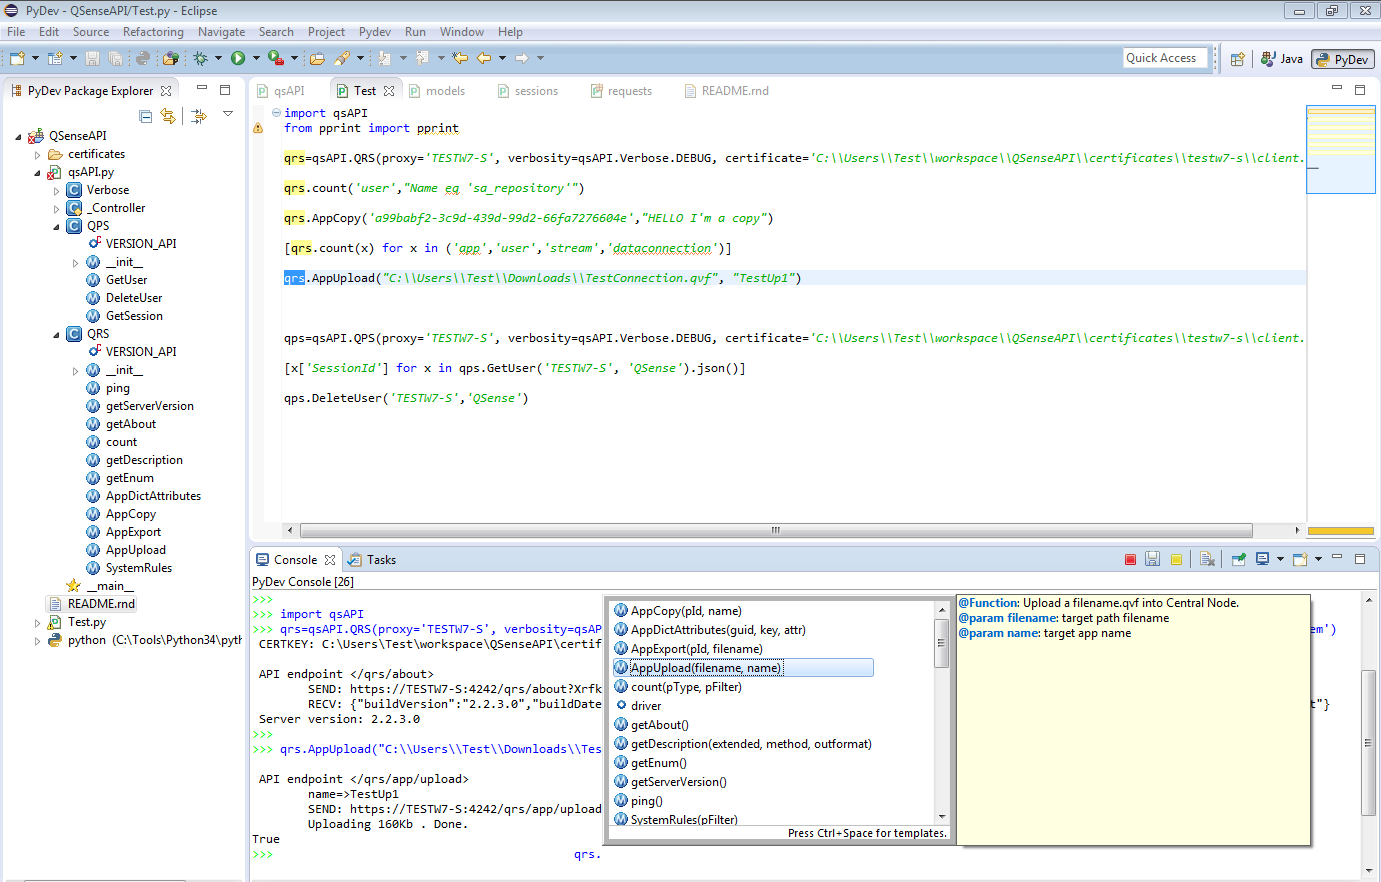
Task: Collapse the import fold marker in editor
Action: click(276, 113)
